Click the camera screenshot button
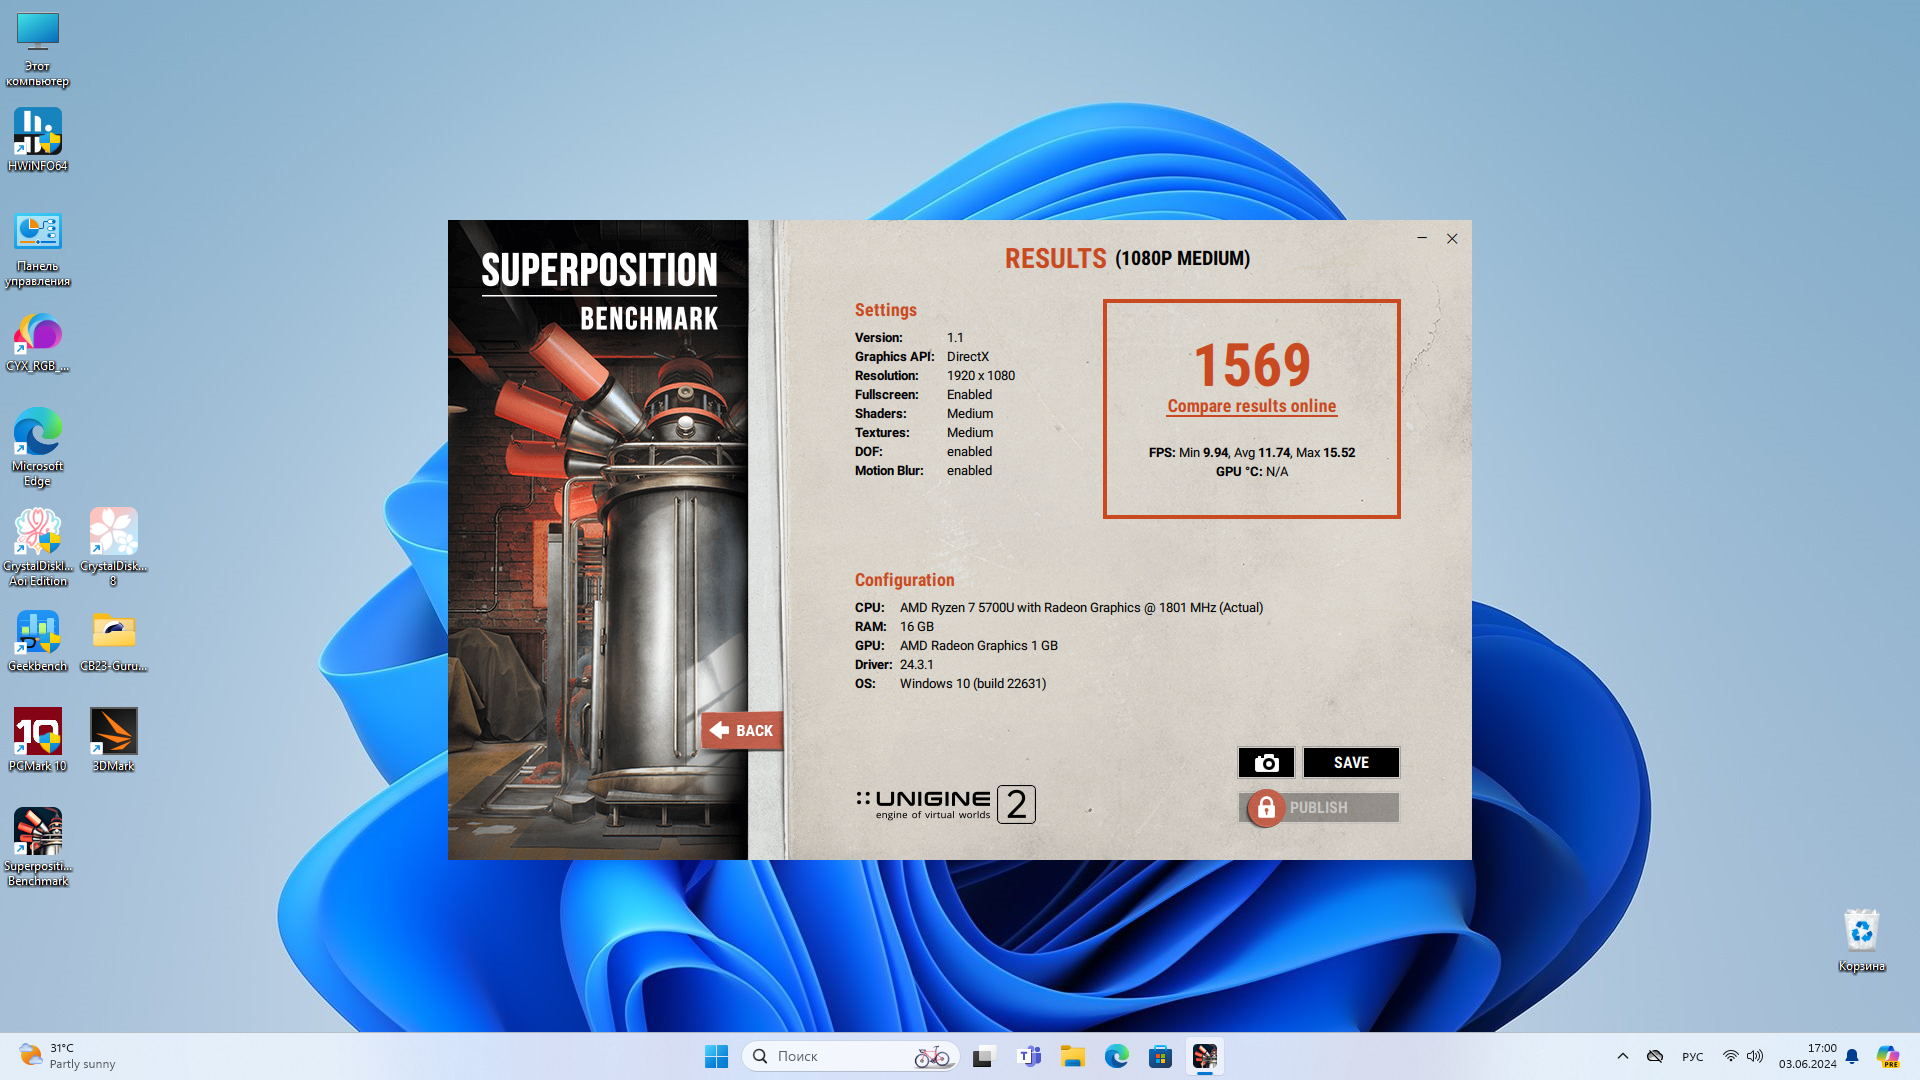Viewport: 1920px width, 1080px height. pyautogui.click(x=1266, y=763)
